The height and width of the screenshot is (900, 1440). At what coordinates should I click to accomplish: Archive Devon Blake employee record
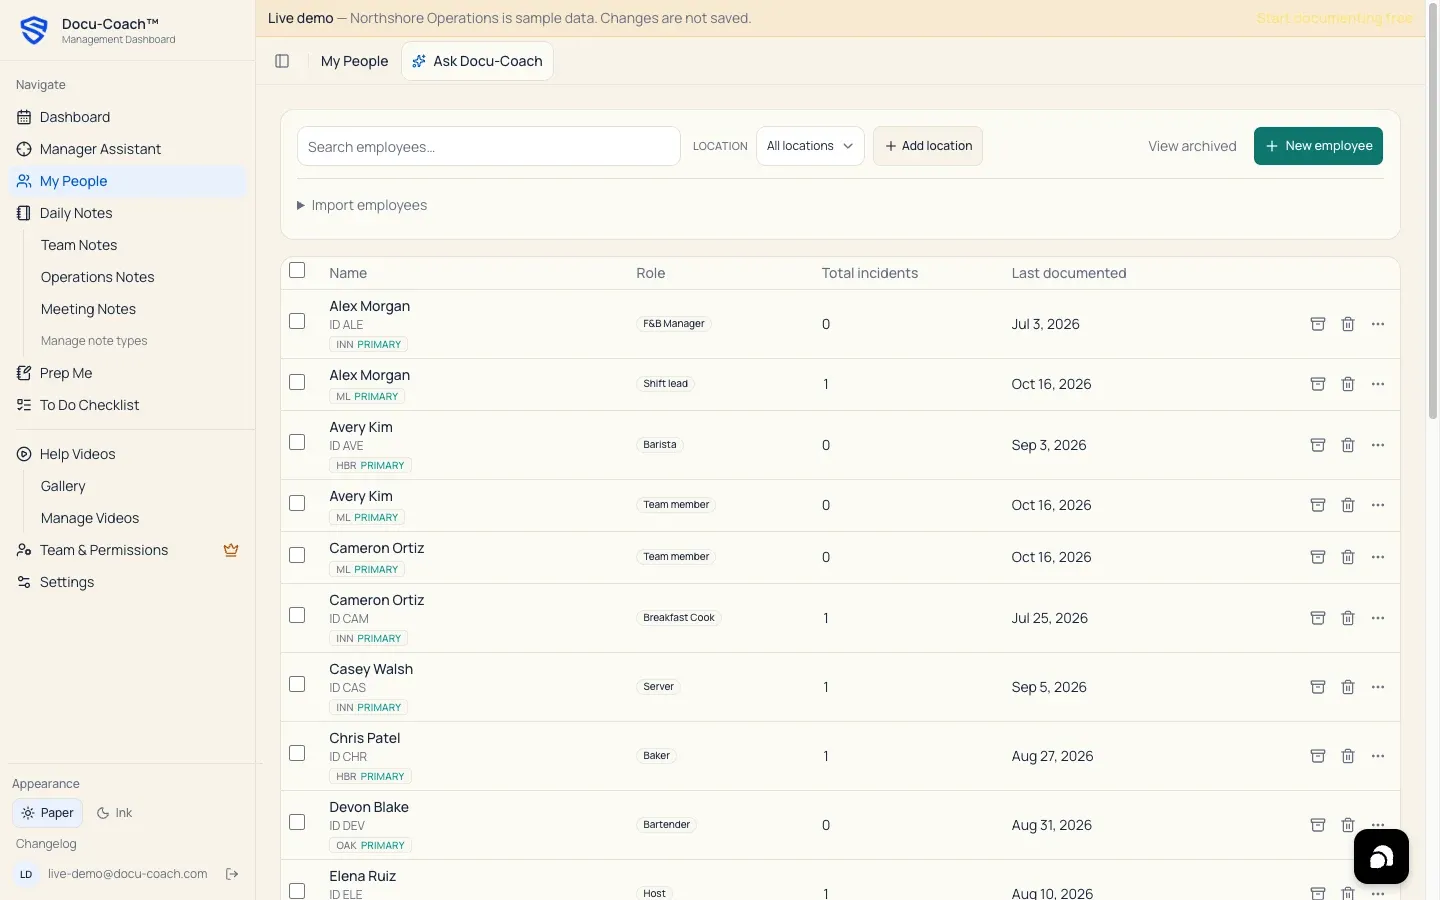(1318, 825)
